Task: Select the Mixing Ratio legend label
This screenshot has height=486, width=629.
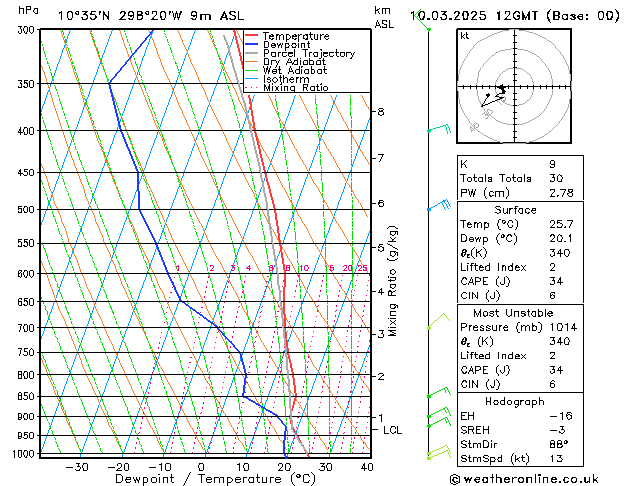Action: tap(296, 87)
